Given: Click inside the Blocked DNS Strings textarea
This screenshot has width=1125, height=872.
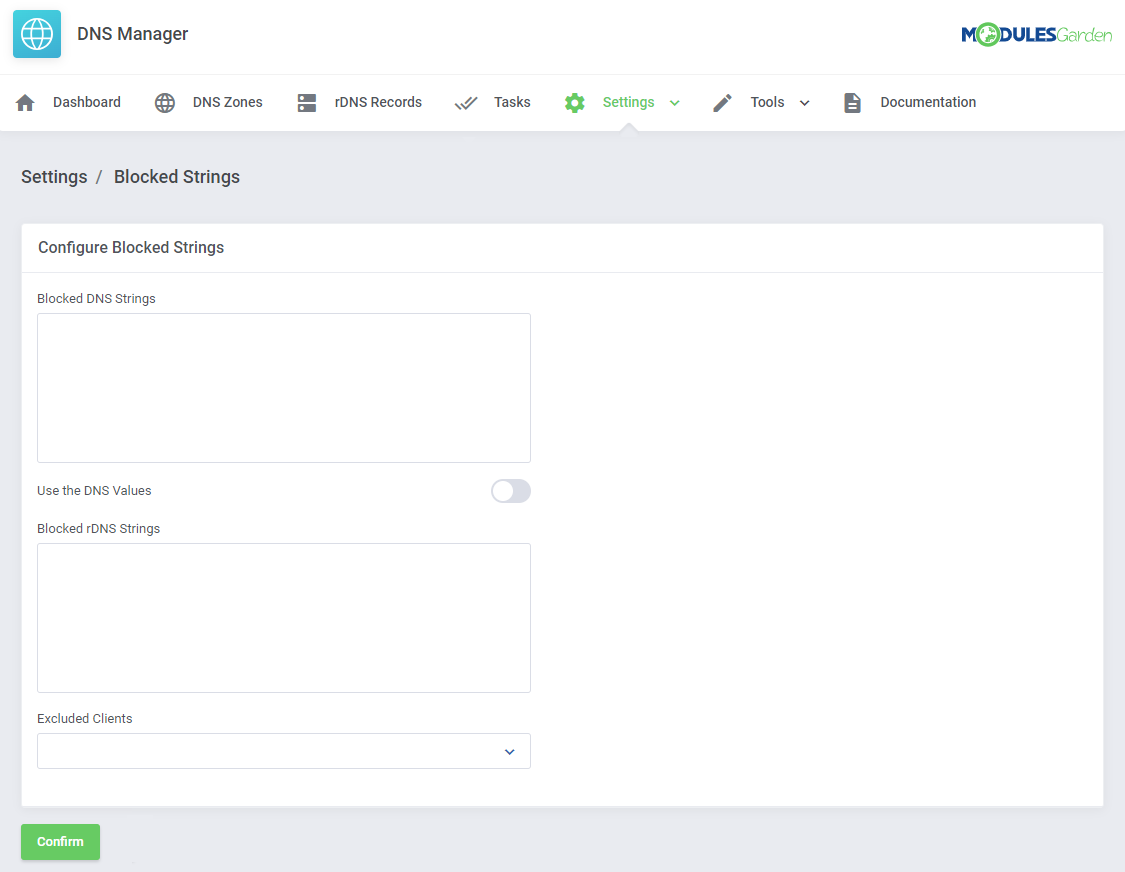Looking at the screenshot, I should click(283, 388).
